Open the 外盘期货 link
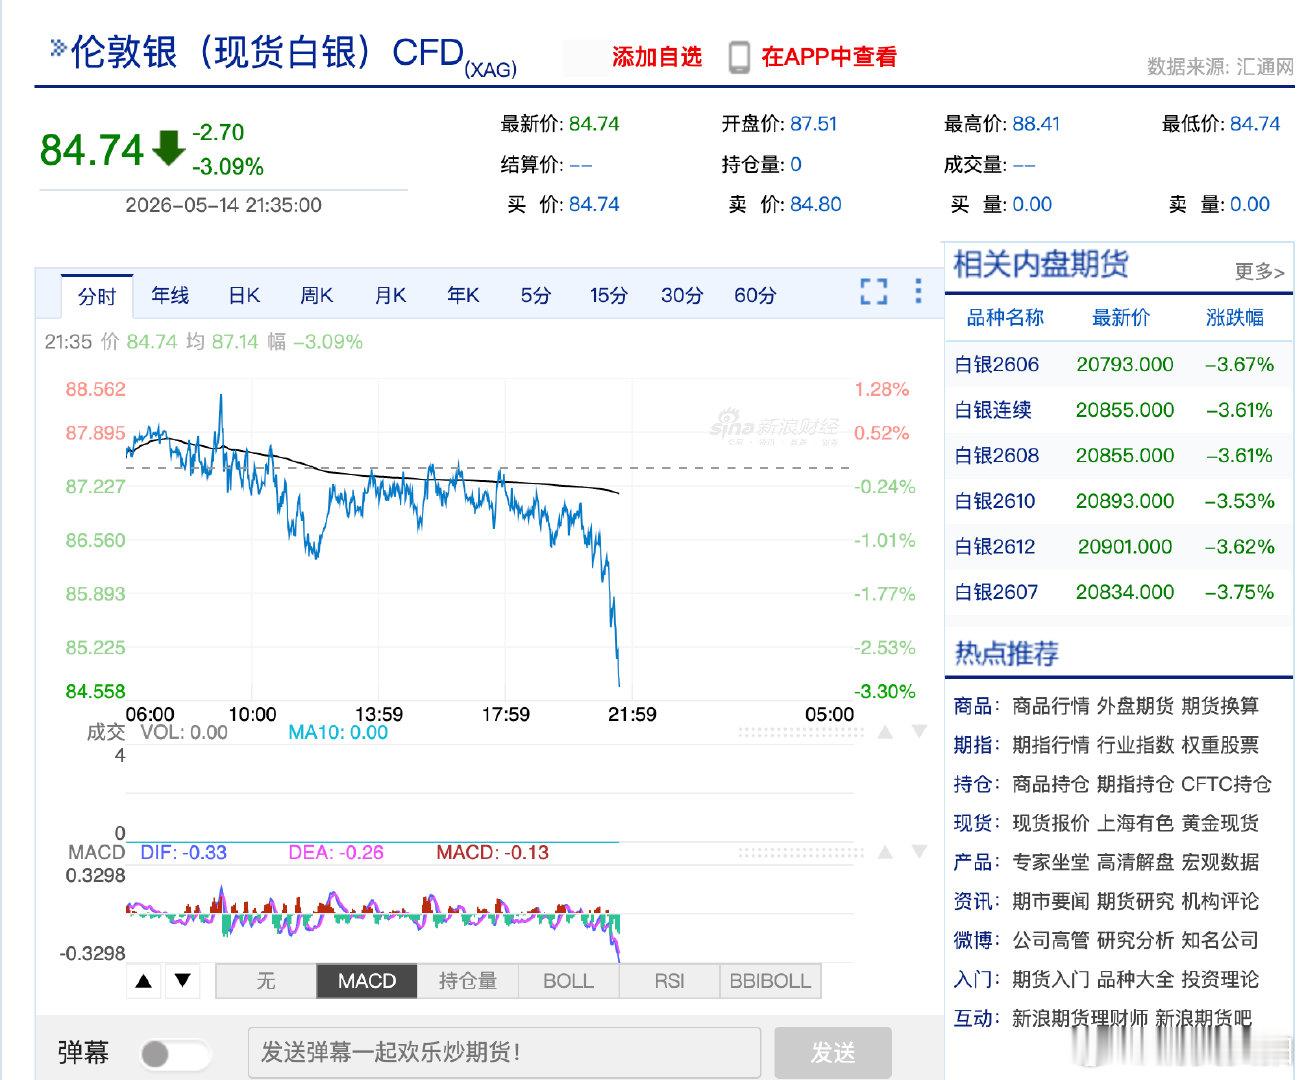Screen dimensions: 1306x1080 coord(1135,706)
